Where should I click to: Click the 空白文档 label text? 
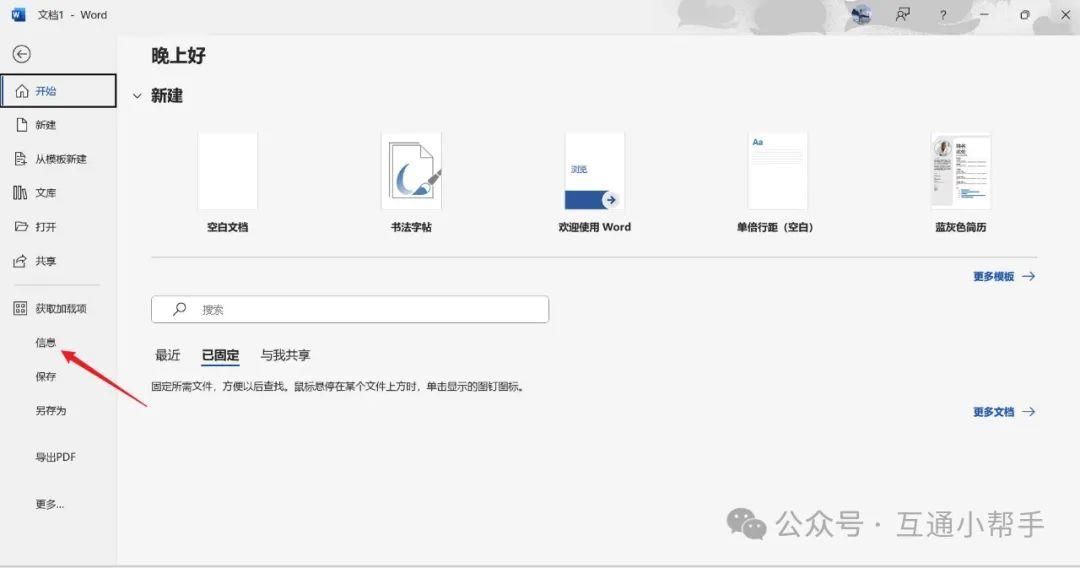point(227,227)
